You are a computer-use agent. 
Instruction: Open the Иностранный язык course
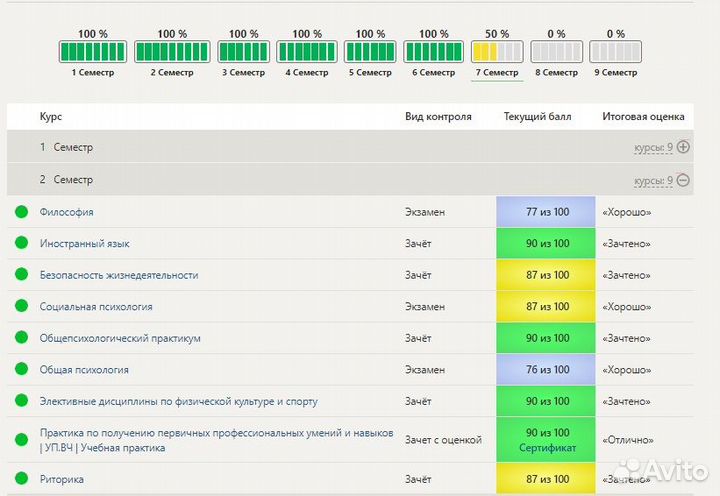(84, 244)
